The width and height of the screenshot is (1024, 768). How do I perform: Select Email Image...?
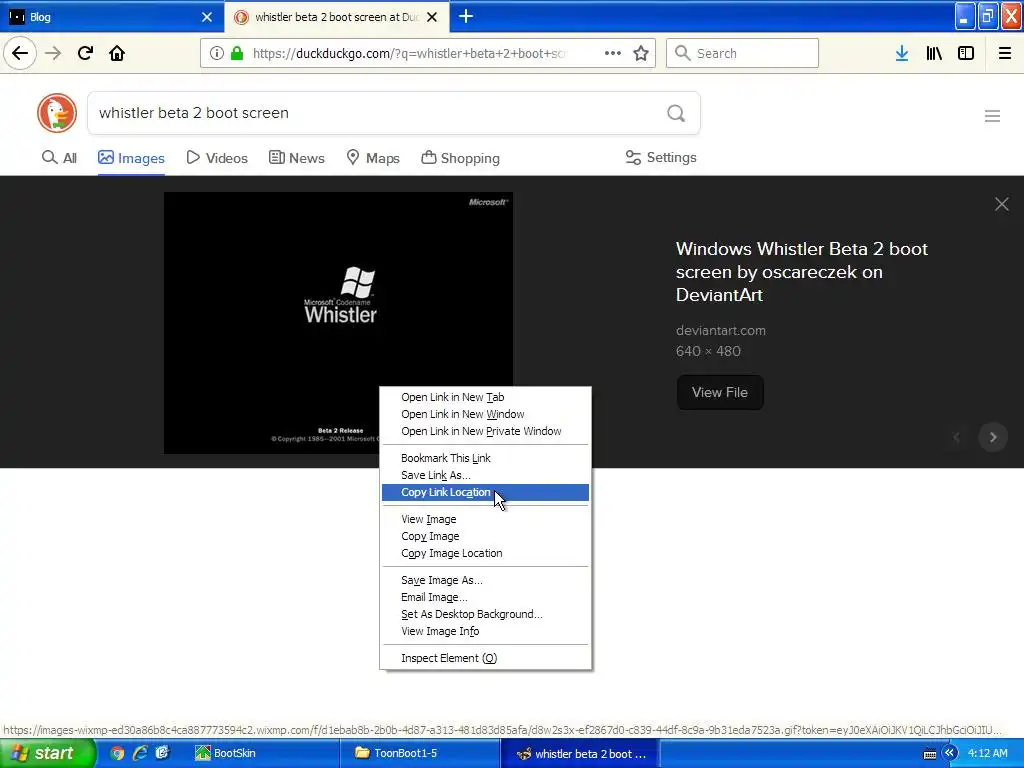485,597
